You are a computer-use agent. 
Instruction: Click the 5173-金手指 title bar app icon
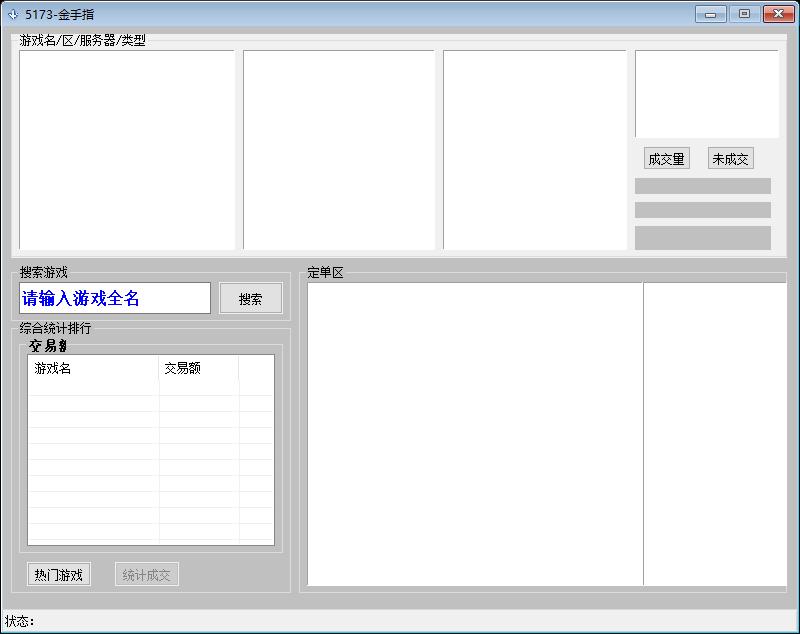click(13, 15)
